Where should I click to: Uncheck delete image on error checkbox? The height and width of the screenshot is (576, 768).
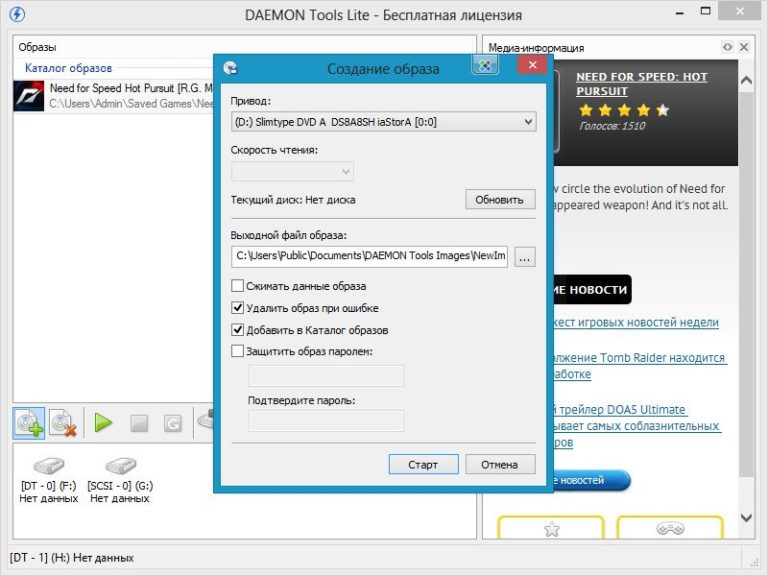tap(237, 308)
